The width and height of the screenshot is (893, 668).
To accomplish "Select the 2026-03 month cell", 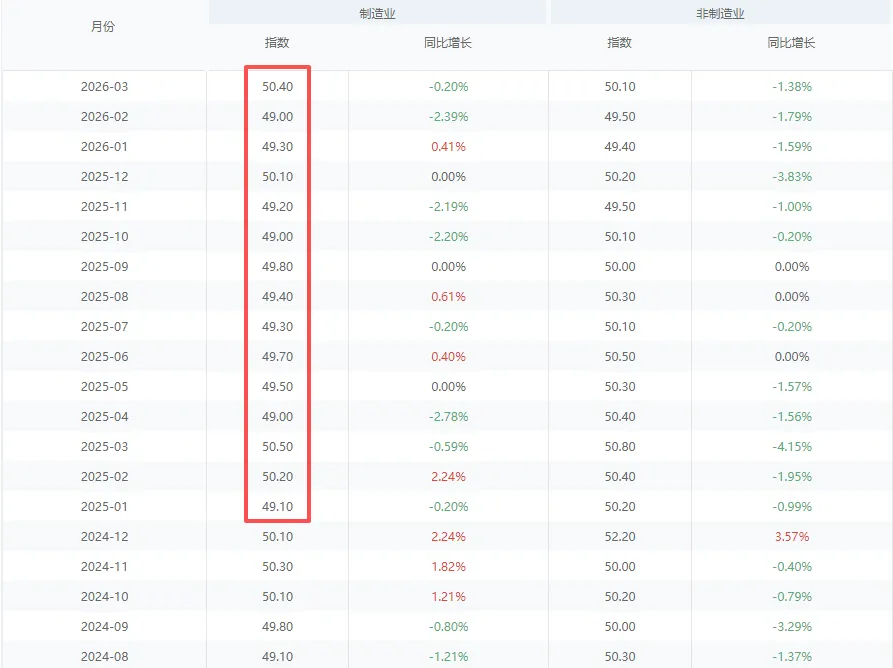I will tap(104, 87).
